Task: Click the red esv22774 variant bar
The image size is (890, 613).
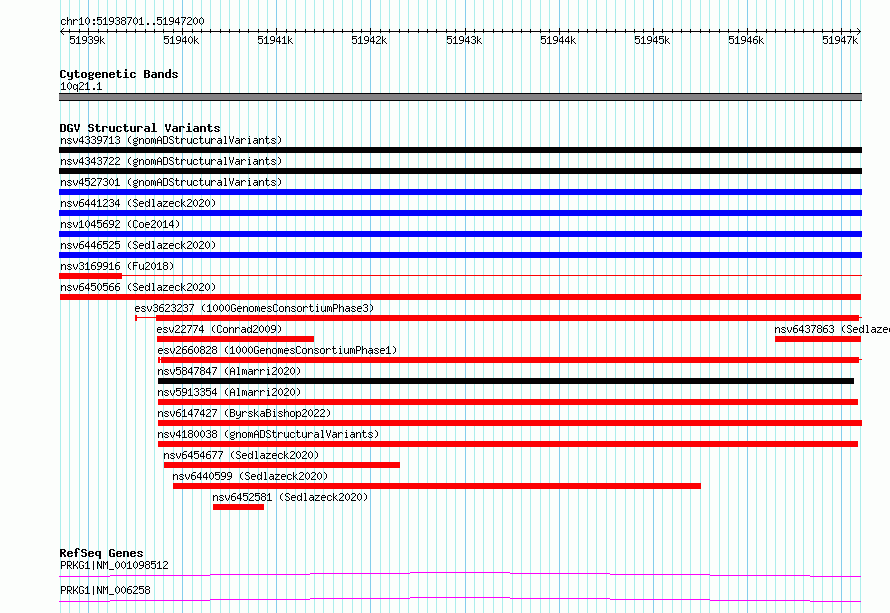Action: 236,339
